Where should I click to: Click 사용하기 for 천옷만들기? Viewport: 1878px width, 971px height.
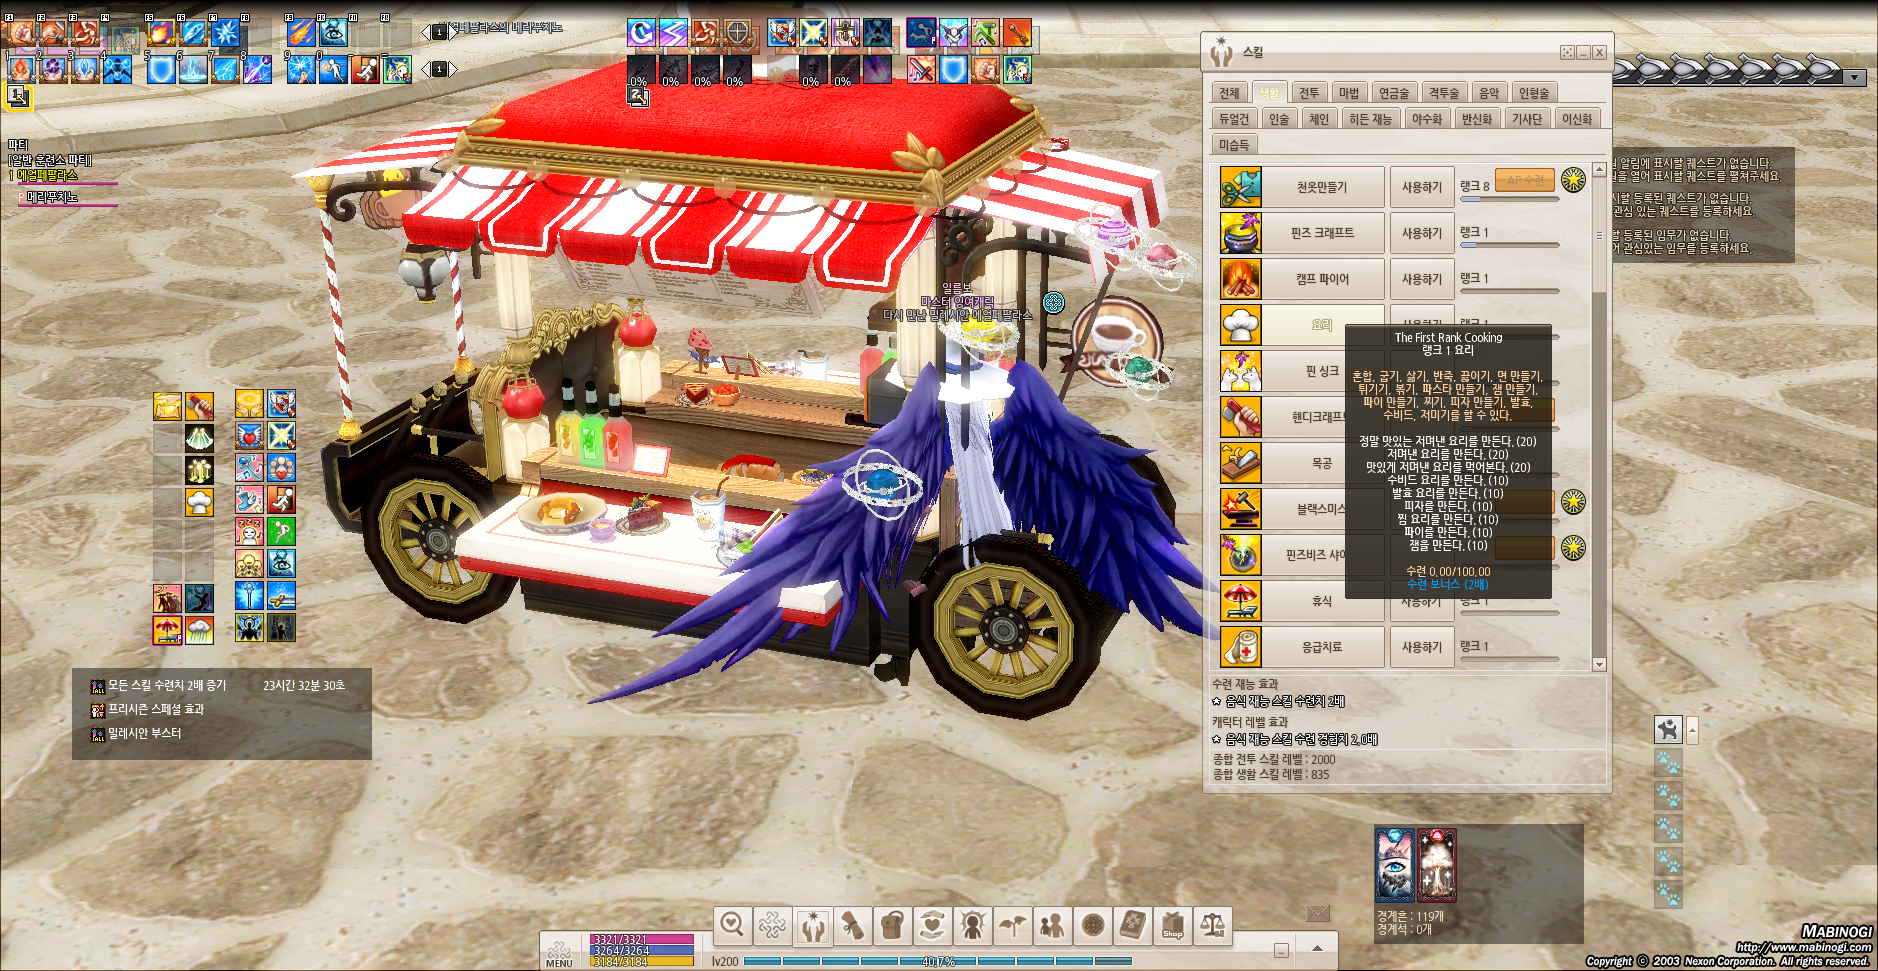(x=1422, y=187)
